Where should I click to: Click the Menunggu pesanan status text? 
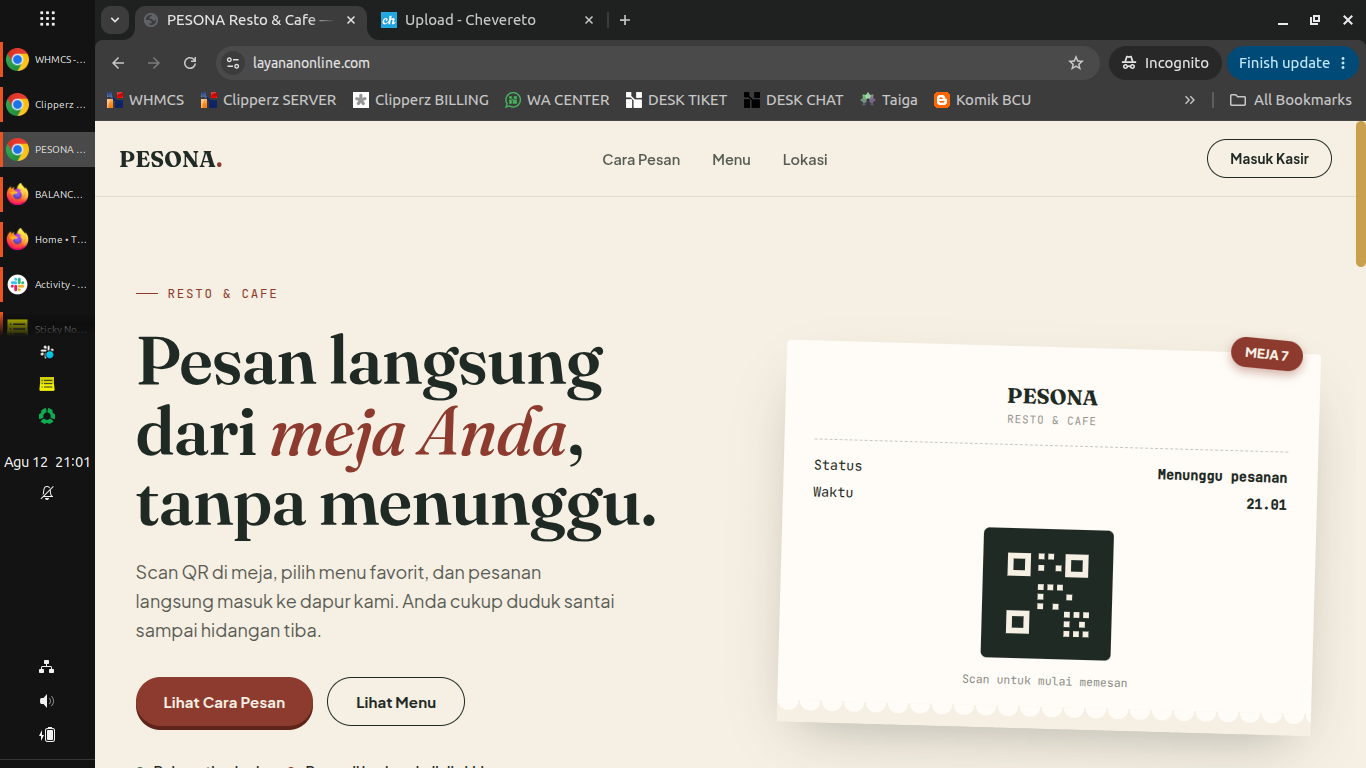(x=1222, y=476)
